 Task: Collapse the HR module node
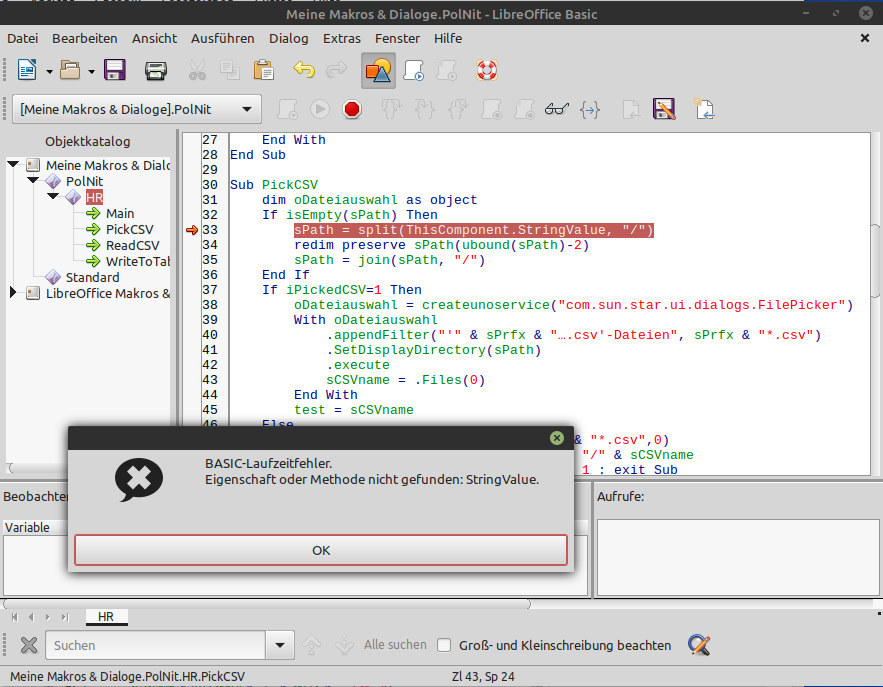53,197
